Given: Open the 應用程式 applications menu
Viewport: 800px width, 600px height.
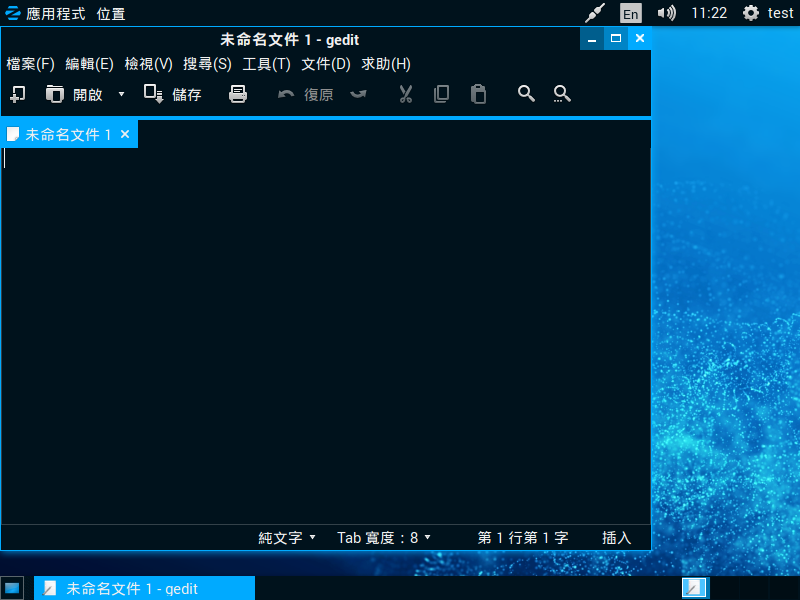Looking at the screenshot, I should (x=56, y=14).
